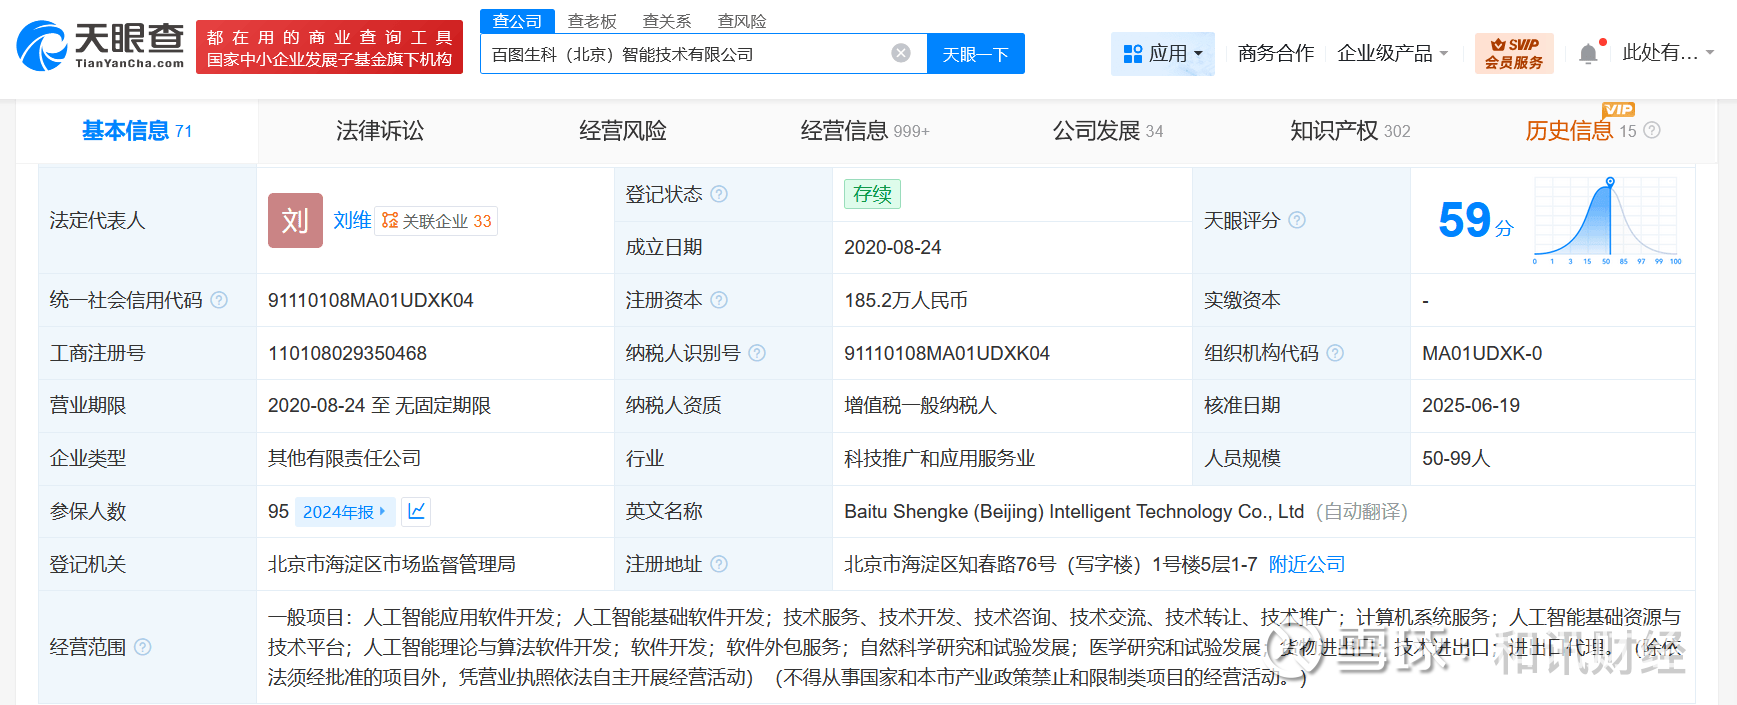1737x705 pixels.
Task: Click help icon beside 天眼评分
Action: (x=1297, y=220)
